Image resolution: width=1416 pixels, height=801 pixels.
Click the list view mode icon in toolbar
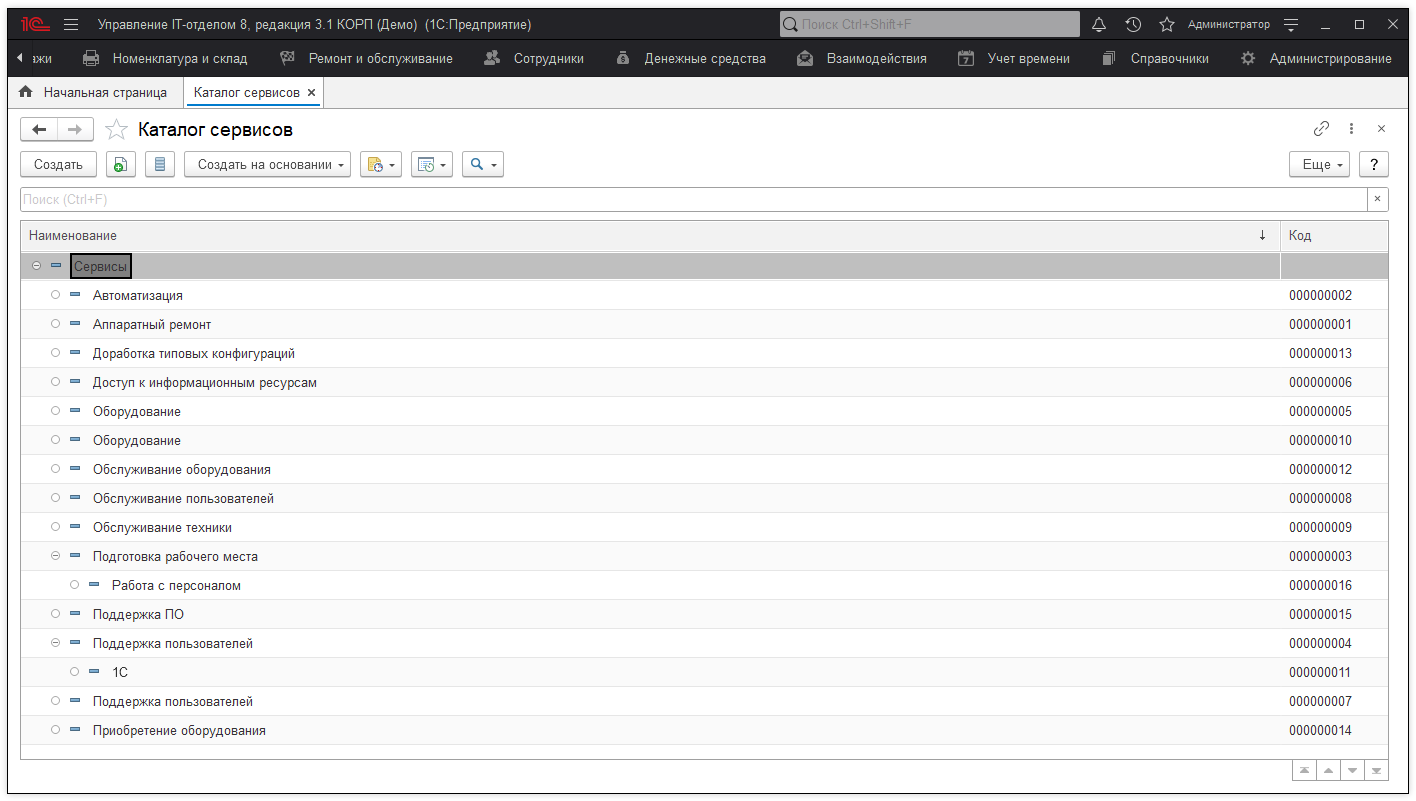click(x=160, y=165)
